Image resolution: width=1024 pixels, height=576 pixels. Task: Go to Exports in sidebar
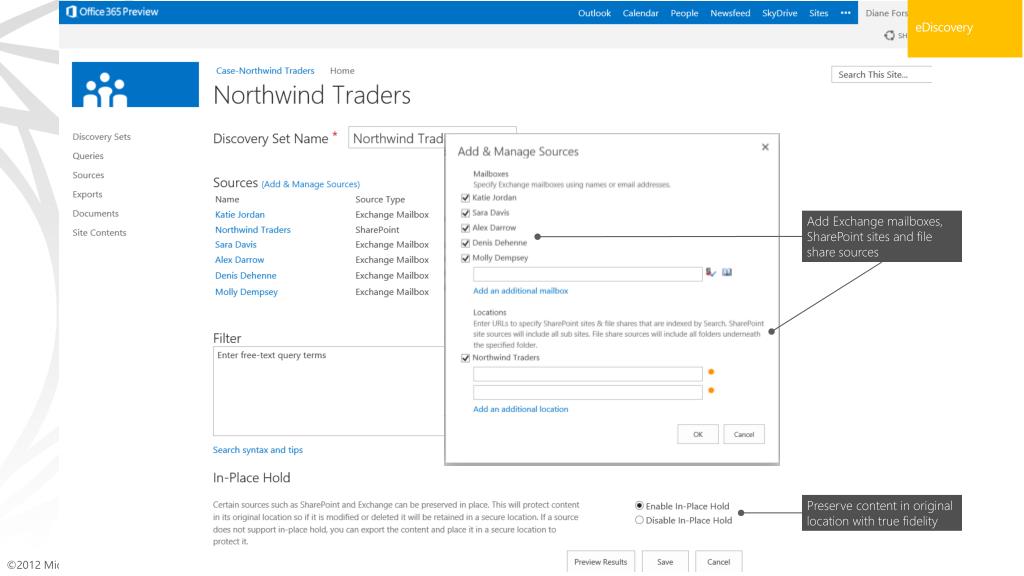coord(88,194)
